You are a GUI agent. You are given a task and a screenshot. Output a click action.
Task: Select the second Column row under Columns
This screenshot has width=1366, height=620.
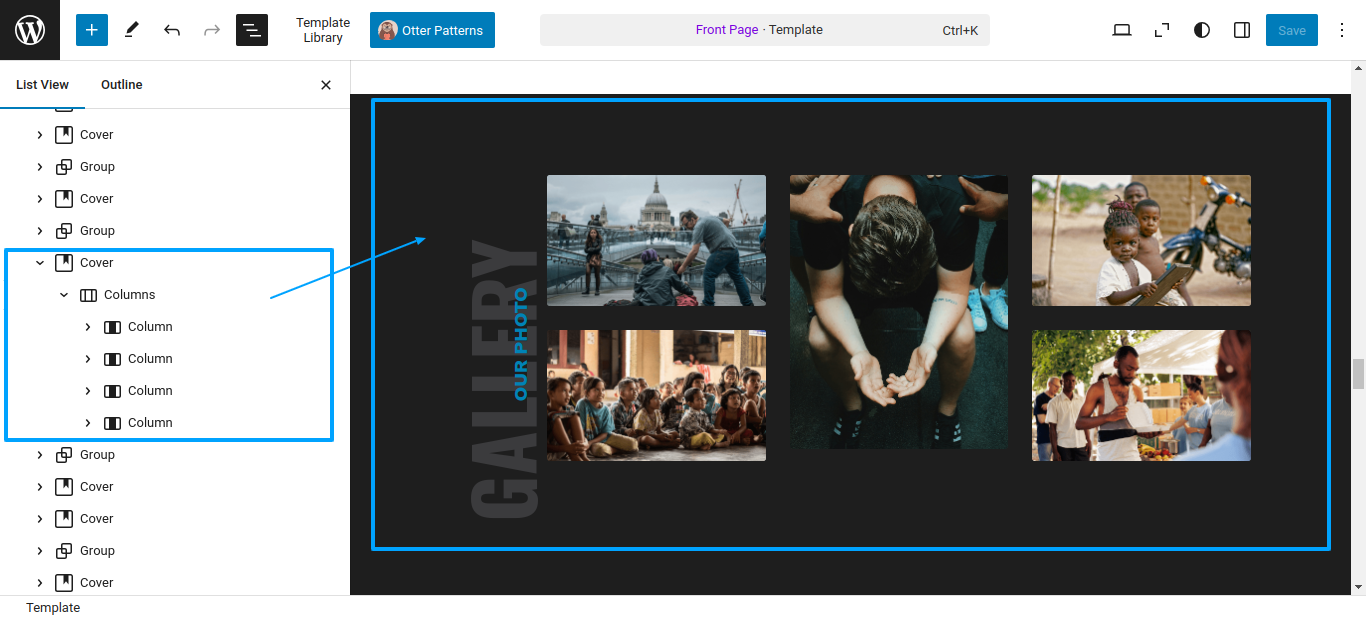point(175,359)
